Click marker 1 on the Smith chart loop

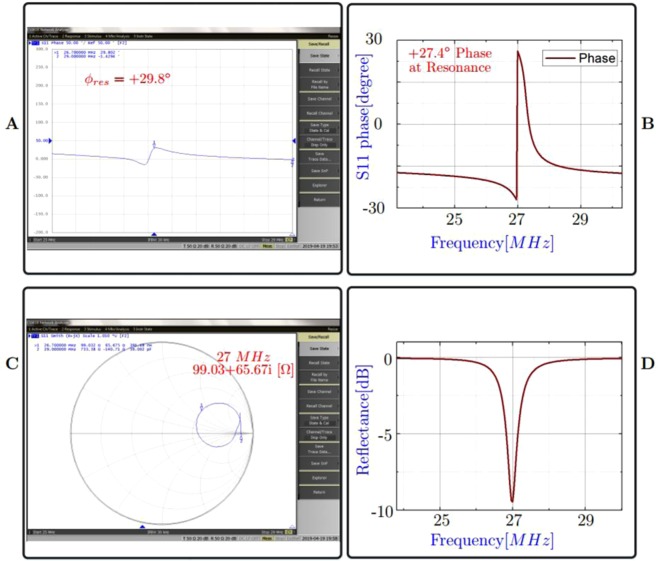pos(203,406)
